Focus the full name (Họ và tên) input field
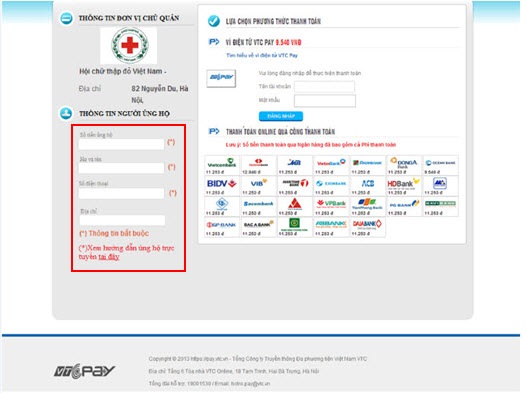Image resolution: width=526 pixels, height=393 pixels. pyautogui.click(x=121, y=168)
